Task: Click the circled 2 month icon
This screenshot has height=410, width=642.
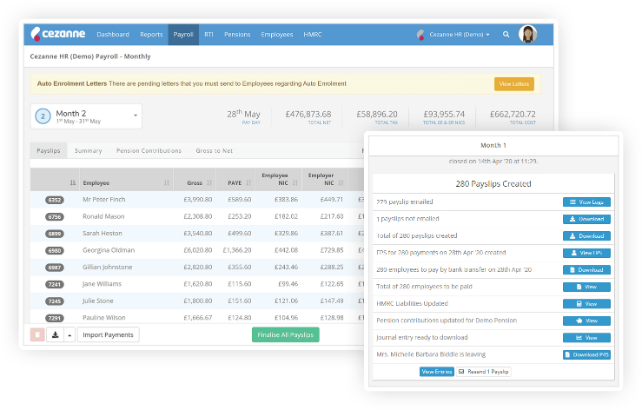Action: pos(43,116)
